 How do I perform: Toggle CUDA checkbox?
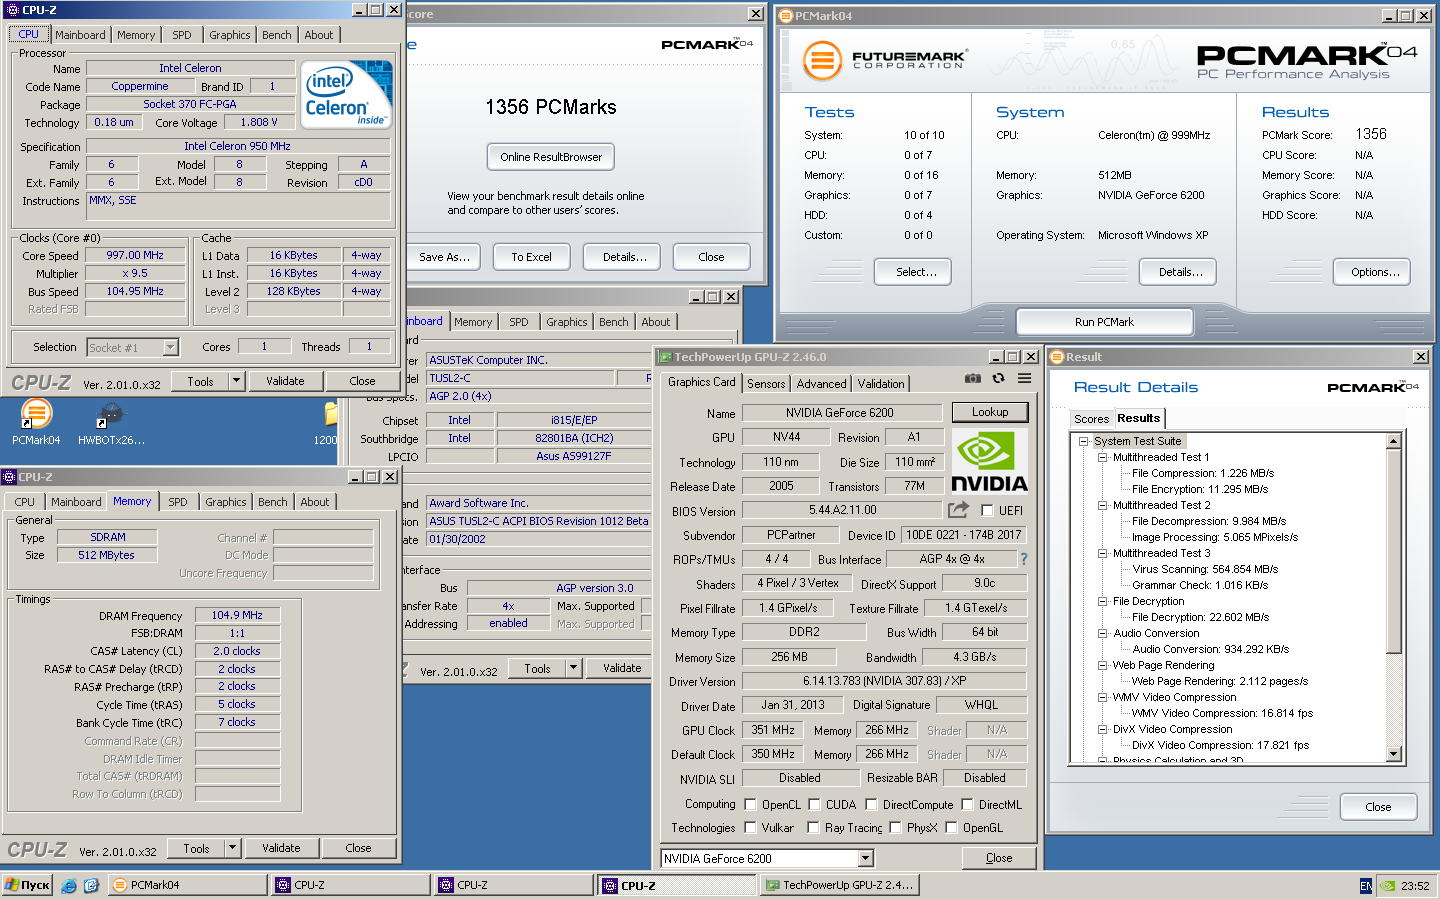pos(815,804)
